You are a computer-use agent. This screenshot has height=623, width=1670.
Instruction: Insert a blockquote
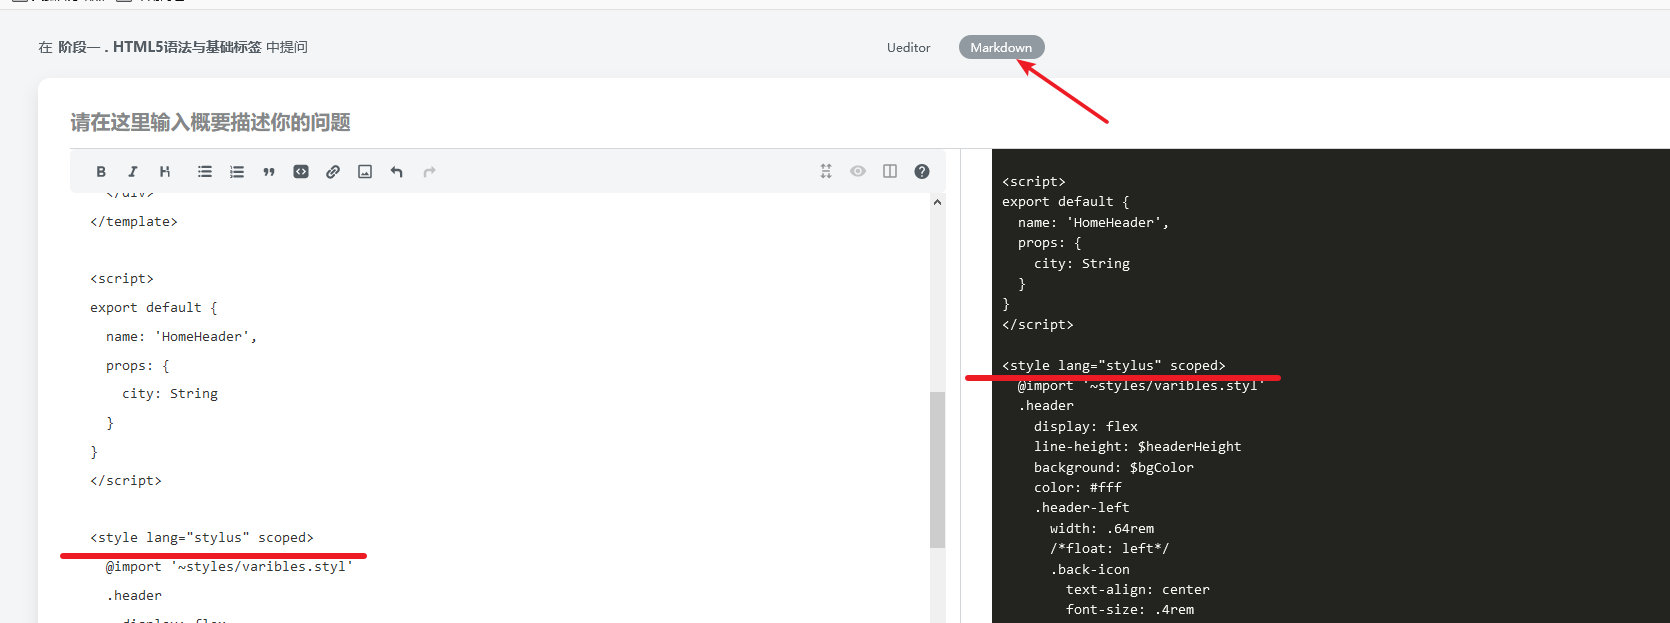[x=269, y=172]
